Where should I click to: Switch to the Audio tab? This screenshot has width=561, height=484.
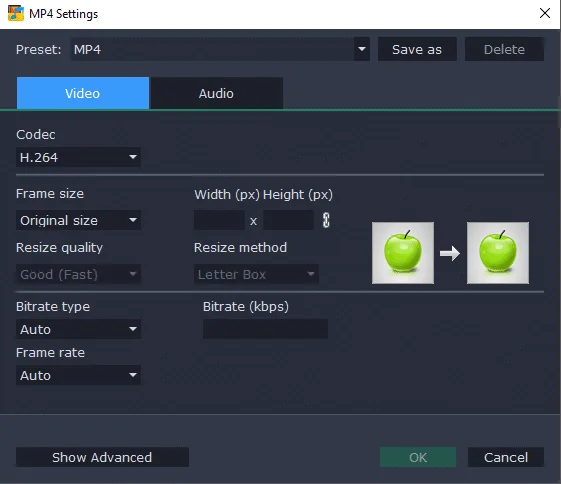click(216, 93)
